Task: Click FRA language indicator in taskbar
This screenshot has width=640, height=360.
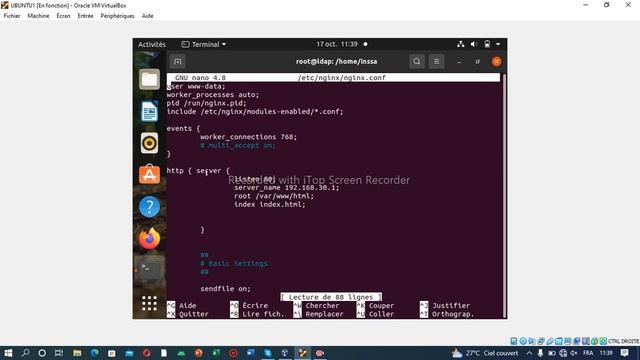Action: 588,353
